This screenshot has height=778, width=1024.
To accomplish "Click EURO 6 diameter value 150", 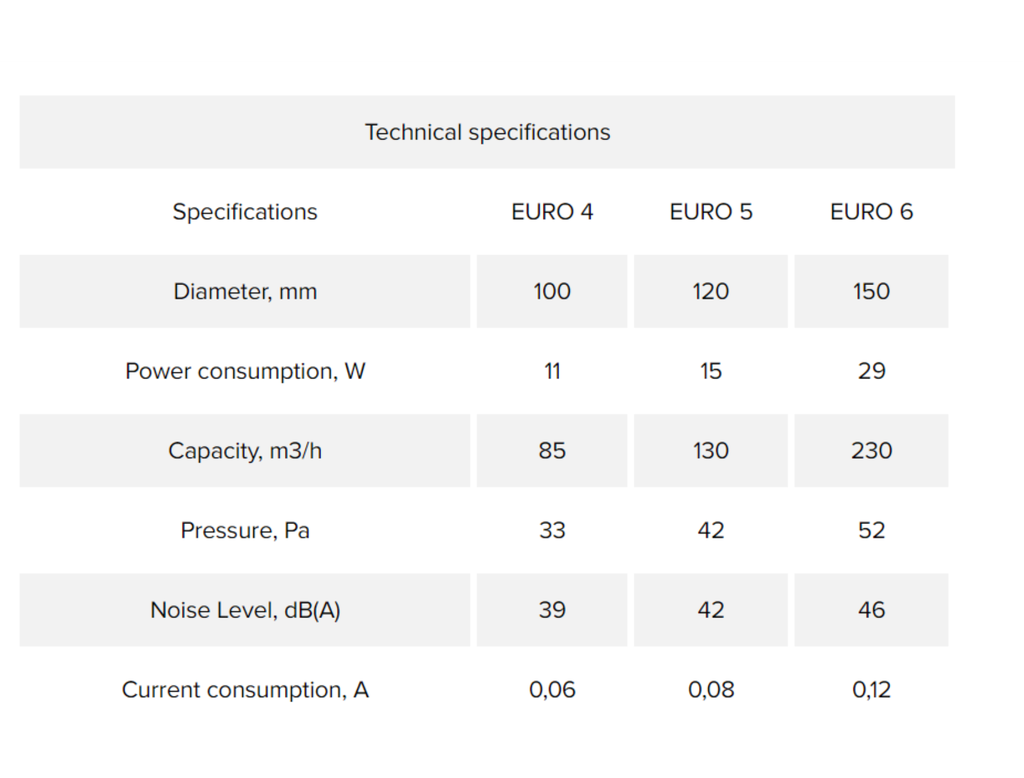I will (871, 291).
